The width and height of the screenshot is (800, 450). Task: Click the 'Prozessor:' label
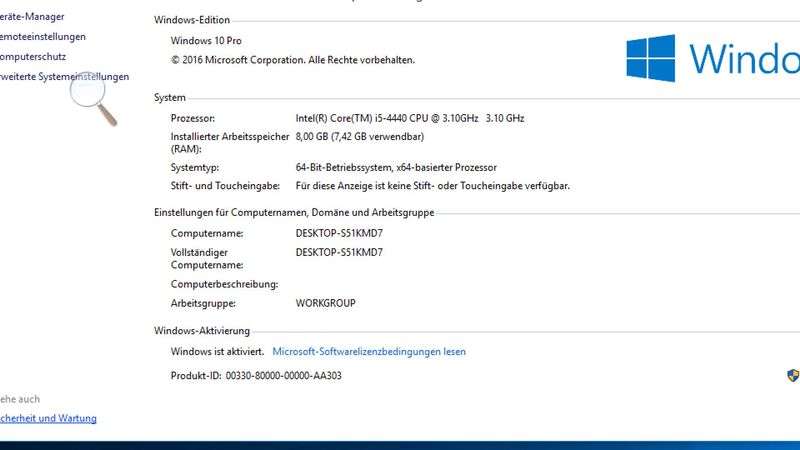tap(193, 118)
